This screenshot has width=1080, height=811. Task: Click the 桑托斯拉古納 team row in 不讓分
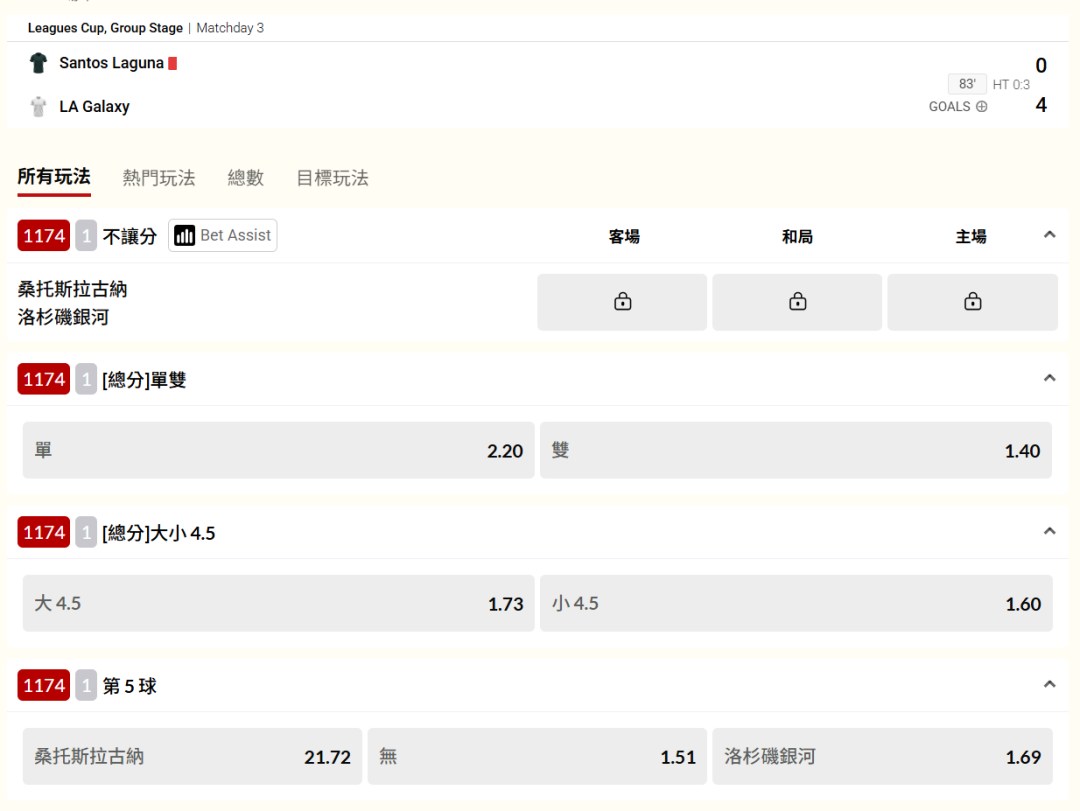pos(72,289)
